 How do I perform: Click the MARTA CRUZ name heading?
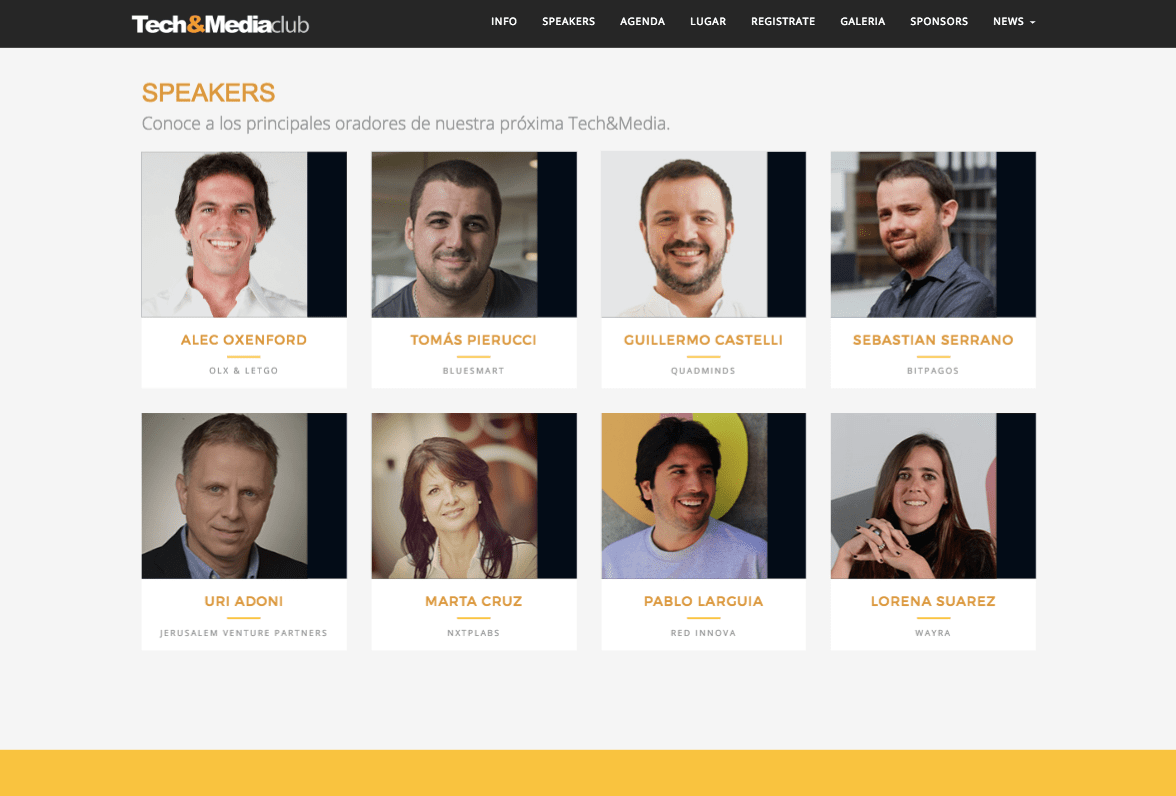[473, 601]
